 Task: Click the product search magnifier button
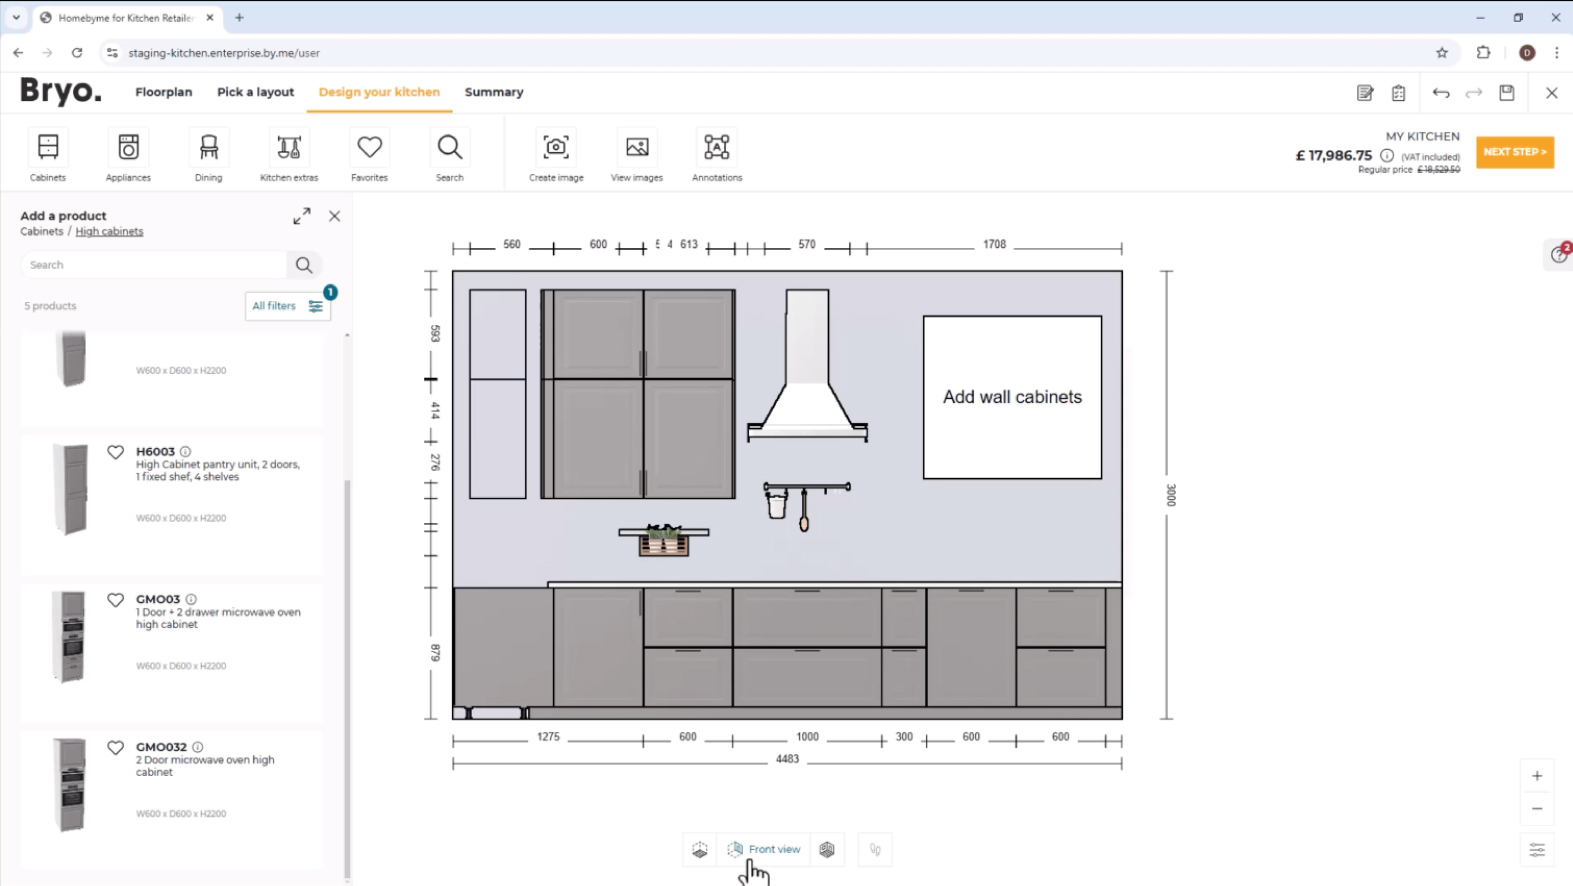coord(304,265)
